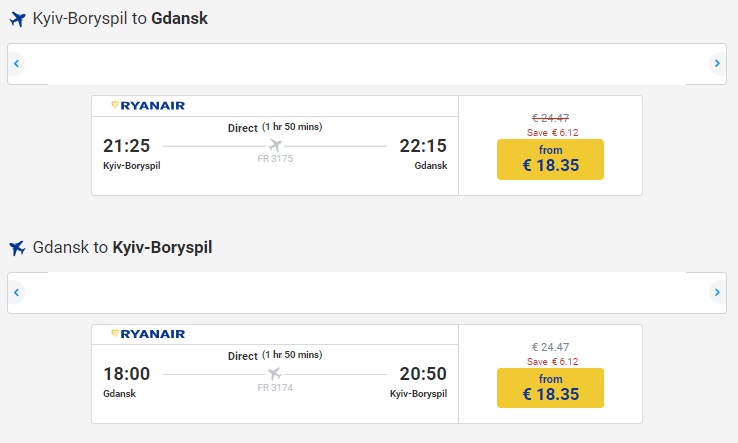Click the crossed-out €24.47 price on the outbound flight
This screenshot has width=738, height=443.
point(550,118)
